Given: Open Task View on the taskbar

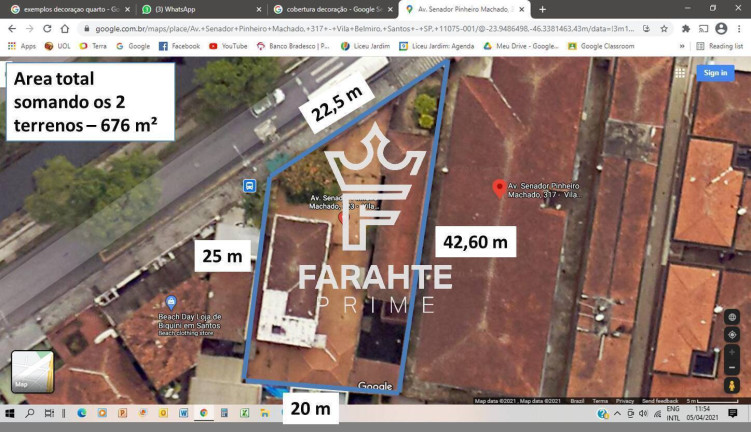Looking at the screenshot, I should click(x=49, y=413).
